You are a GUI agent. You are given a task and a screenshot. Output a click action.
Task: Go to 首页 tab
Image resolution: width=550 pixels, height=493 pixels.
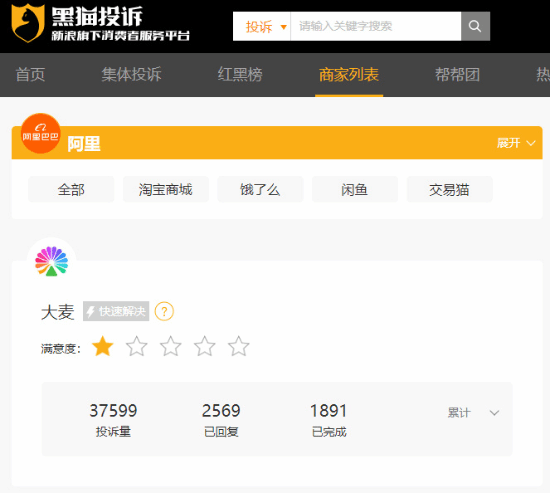point(31,75)
